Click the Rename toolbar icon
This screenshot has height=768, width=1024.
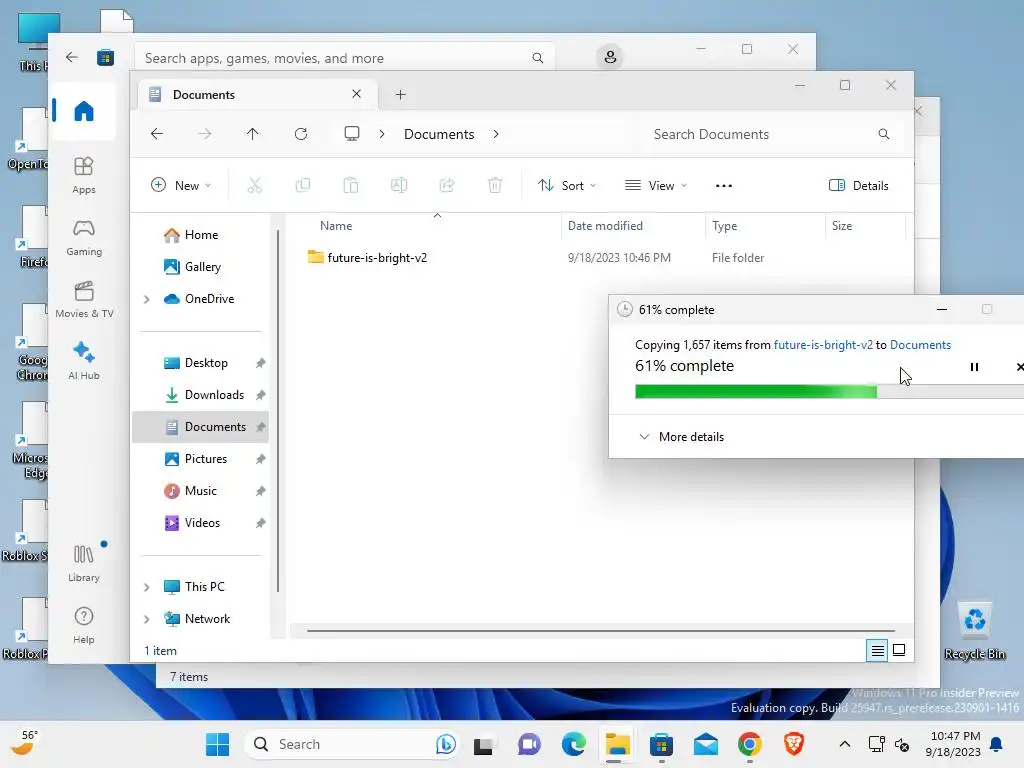pos(399,185)
